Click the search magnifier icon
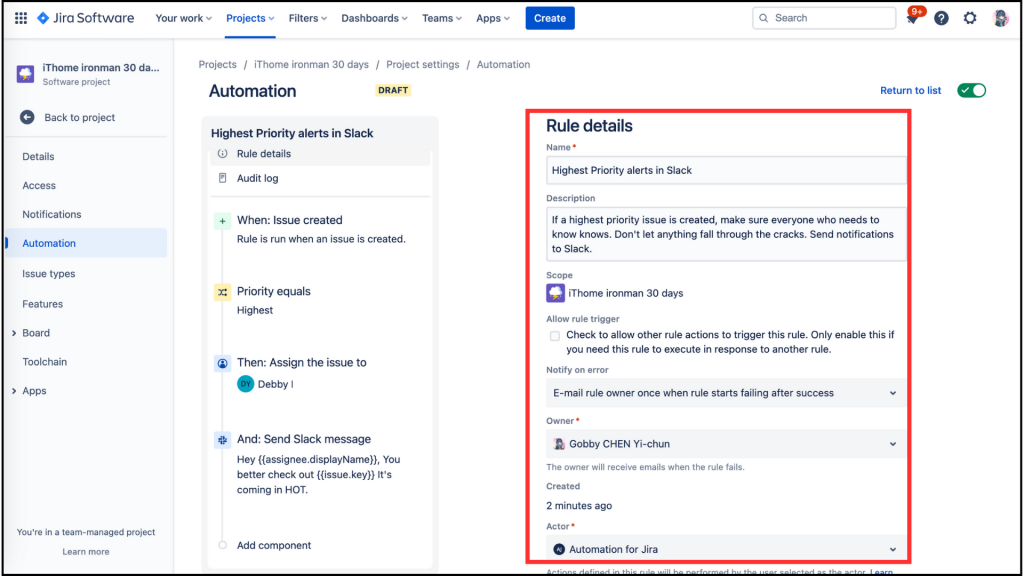The height and width of the screenshot is (576, 1024). [763, 18]
